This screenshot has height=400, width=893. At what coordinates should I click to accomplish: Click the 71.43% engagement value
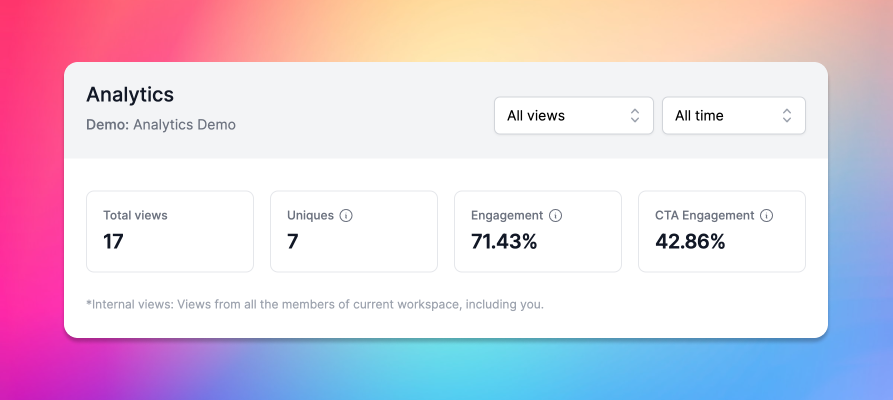pos(504,242)
